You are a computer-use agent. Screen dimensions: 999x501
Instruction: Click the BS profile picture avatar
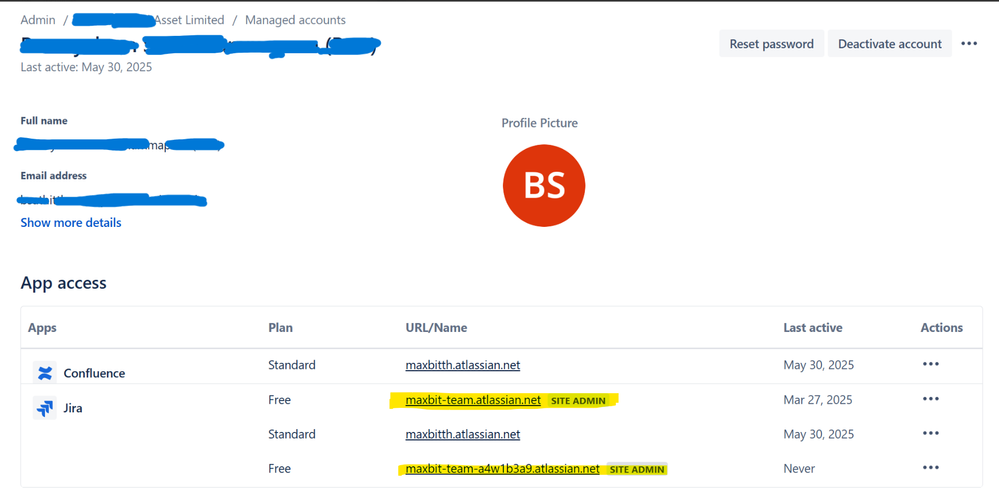pos(543,185)
